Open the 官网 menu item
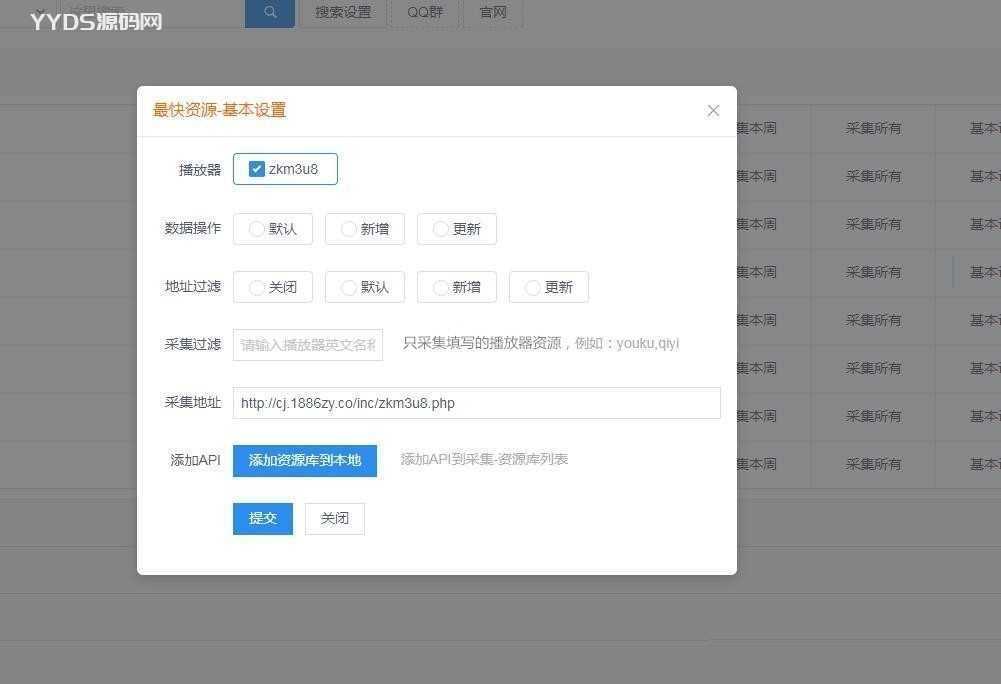The height and width of the screenshot is (684, 1001). pos(492,13)
